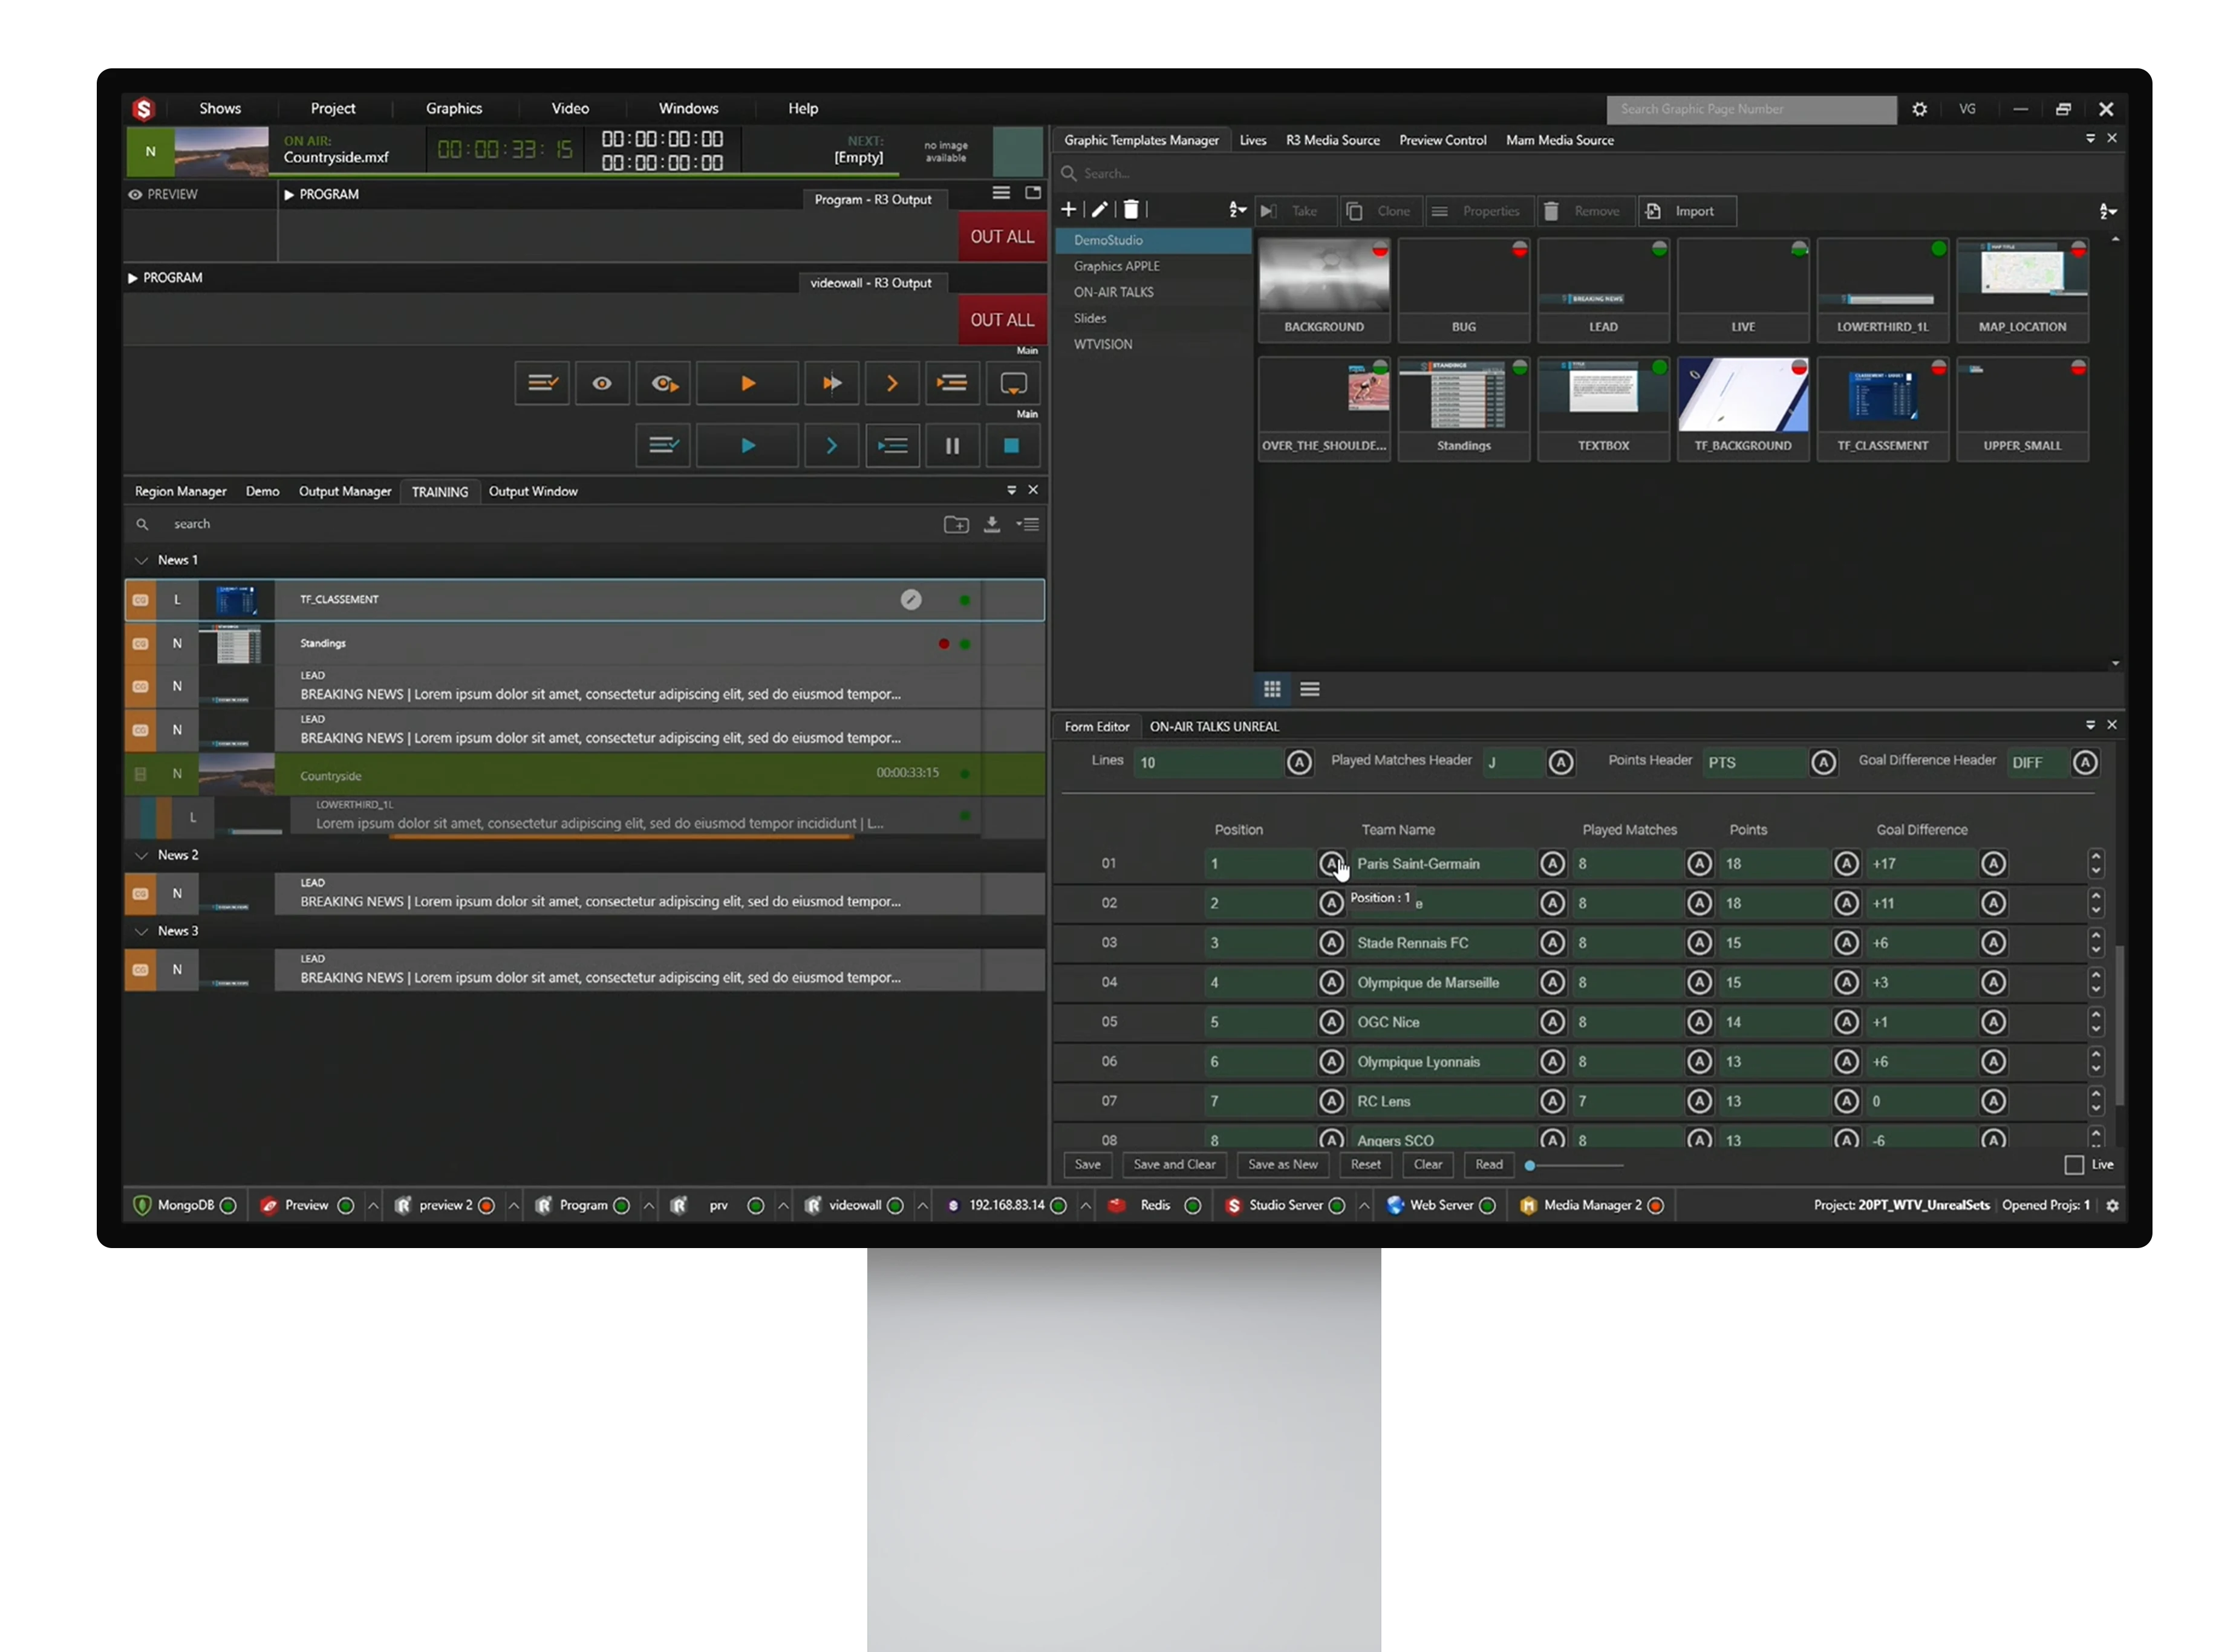This screenshot has width=2239, height=1652.
Task: Click the eye preview icon button
Action: pos(602,383)
